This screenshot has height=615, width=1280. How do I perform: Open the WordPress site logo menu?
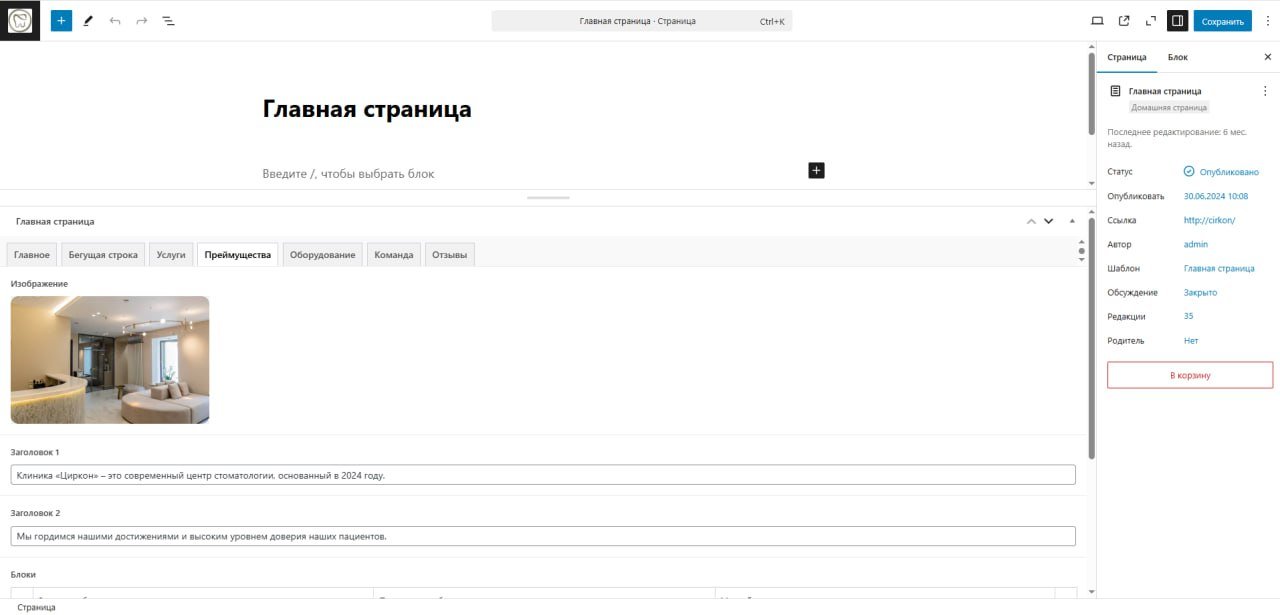pos(20,20)
